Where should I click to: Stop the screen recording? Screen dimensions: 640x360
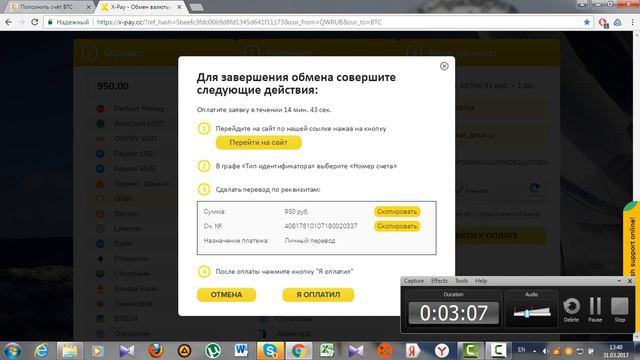pyautogui.click(x=620, y=309)
